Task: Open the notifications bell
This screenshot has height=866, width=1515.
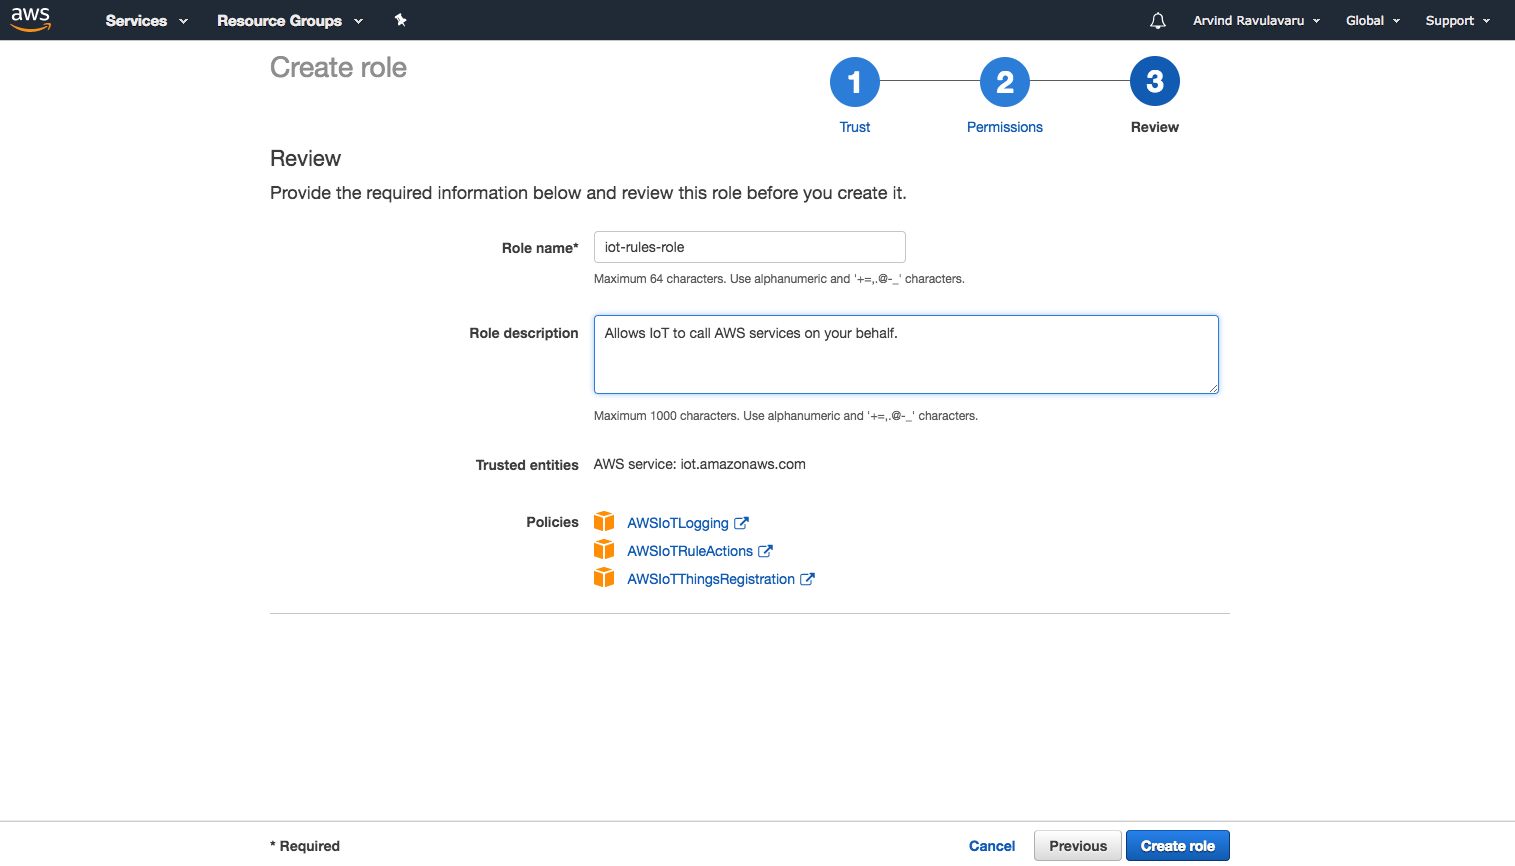Action: (1158, 20)
